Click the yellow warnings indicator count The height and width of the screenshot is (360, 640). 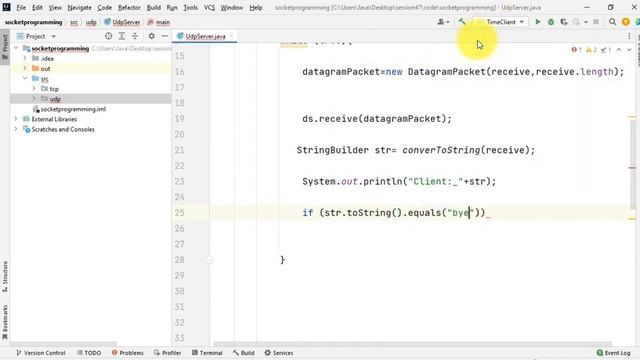click(591, 50)
